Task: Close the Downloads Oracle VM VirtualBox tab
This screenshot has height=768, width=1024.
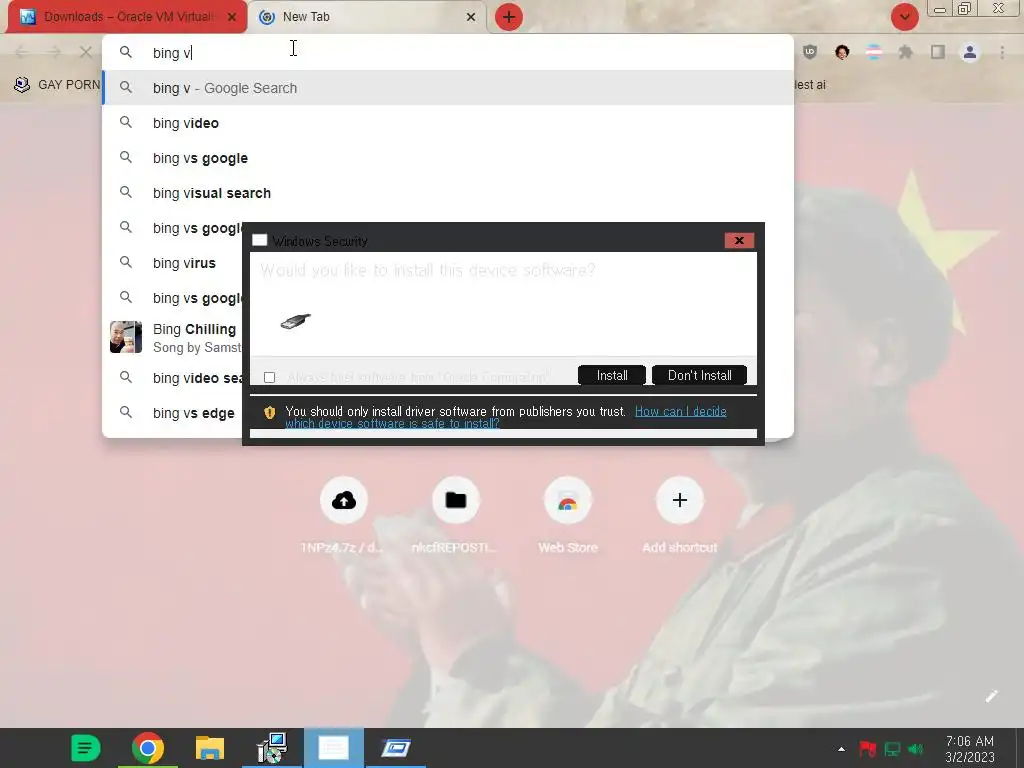Action: click(x=232, y=17)
